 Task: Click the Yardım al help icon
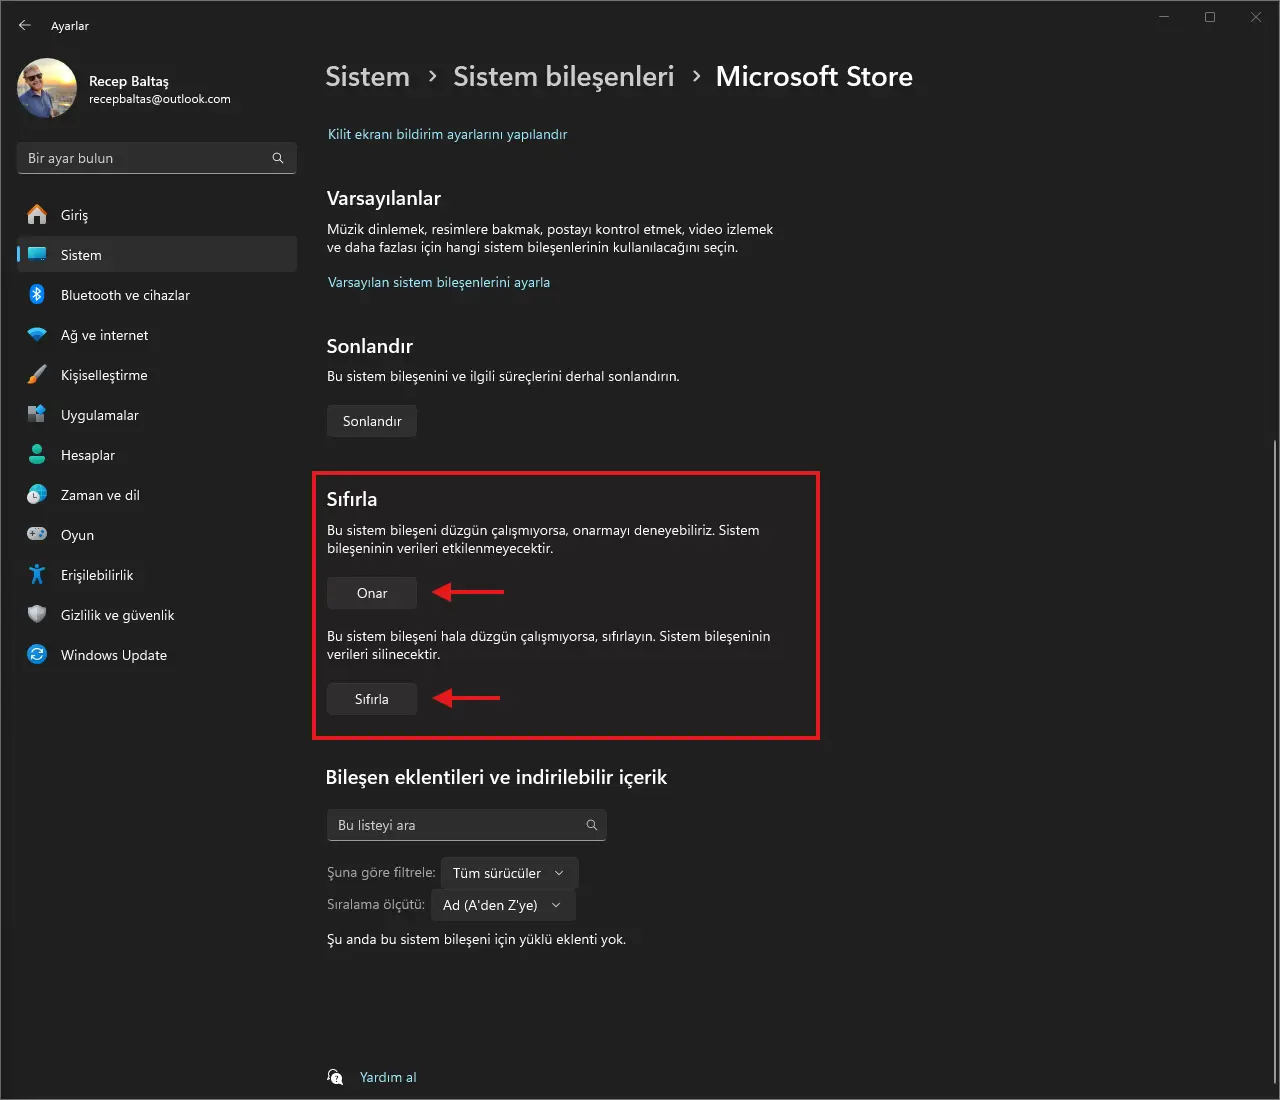pyautogui.click(x=336, y=1077)
